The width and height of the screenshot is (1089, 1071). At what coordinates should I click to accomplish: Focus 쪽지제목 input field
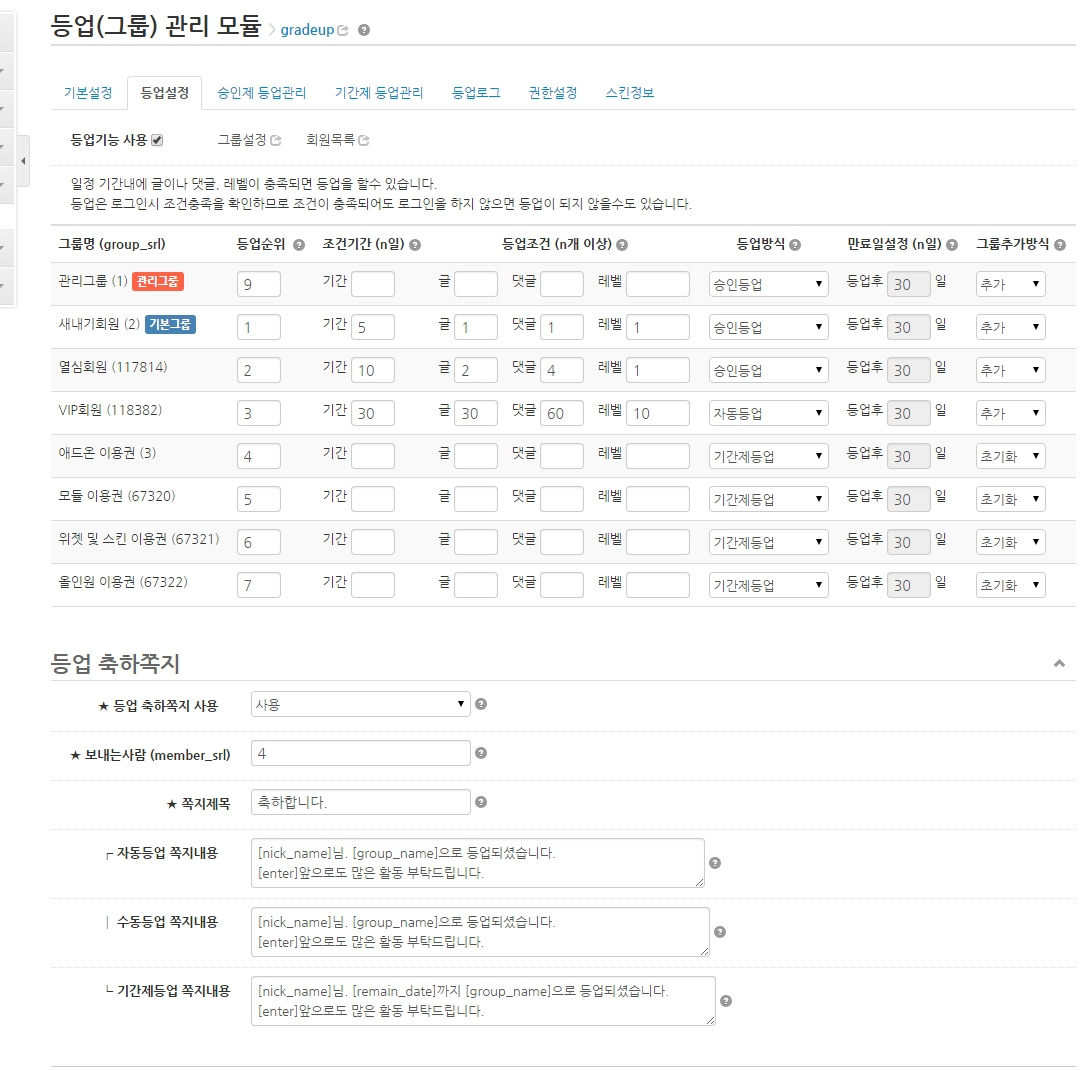(360, 802)
